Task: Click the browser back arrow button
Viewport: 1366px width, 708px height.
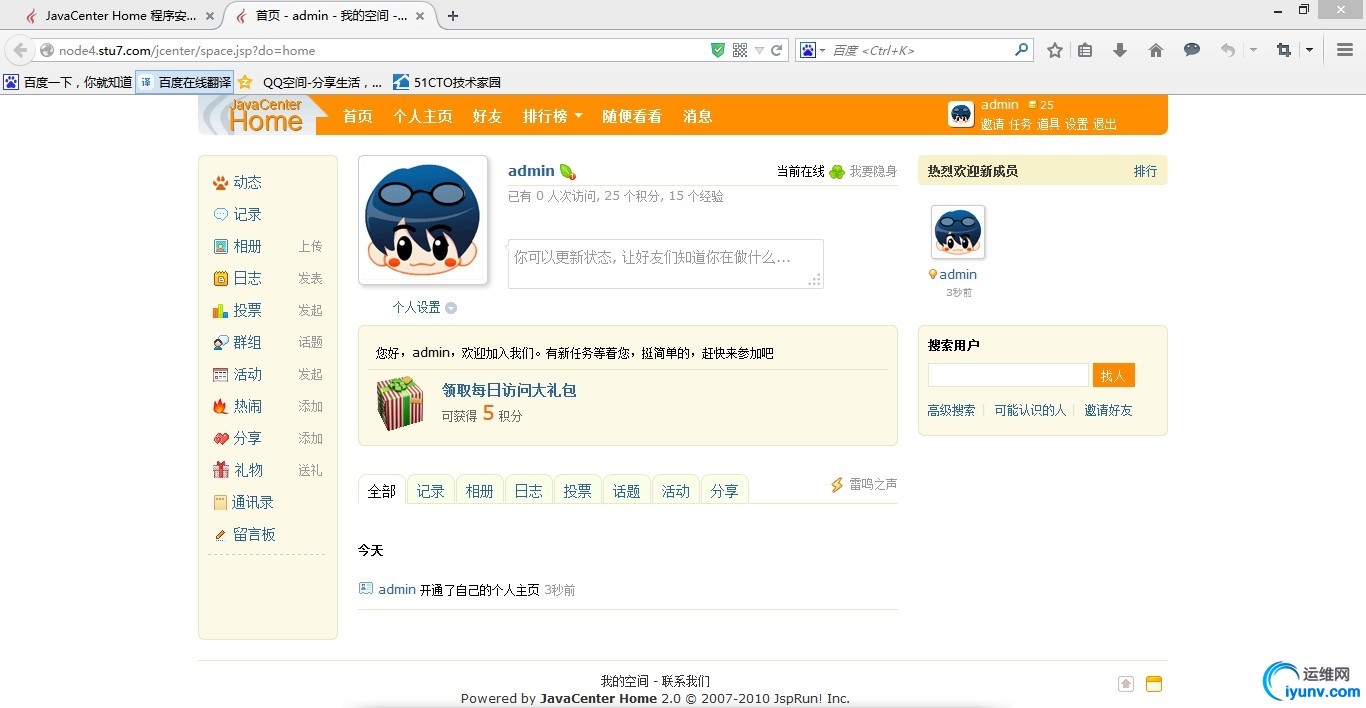Action: (x=20, y=50)
